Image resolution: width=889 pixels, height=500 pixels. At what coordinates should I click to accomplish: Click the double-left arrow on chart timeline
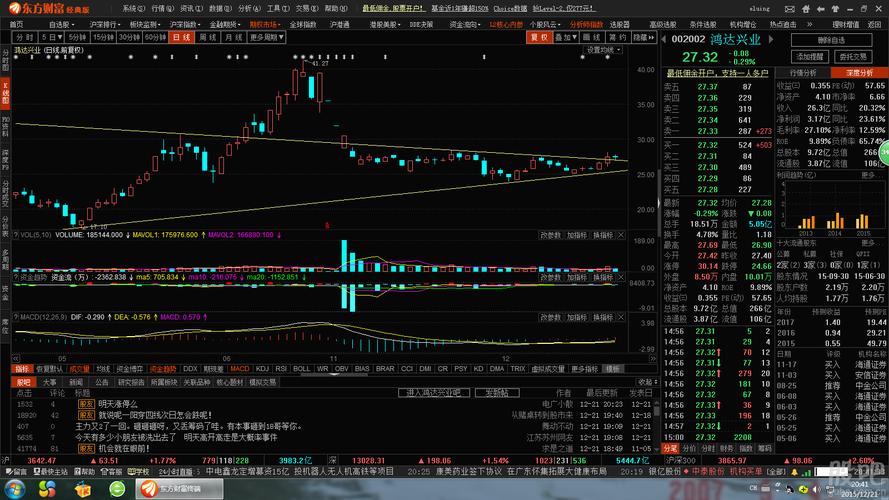pyautogui.click(x=16, y=358)
